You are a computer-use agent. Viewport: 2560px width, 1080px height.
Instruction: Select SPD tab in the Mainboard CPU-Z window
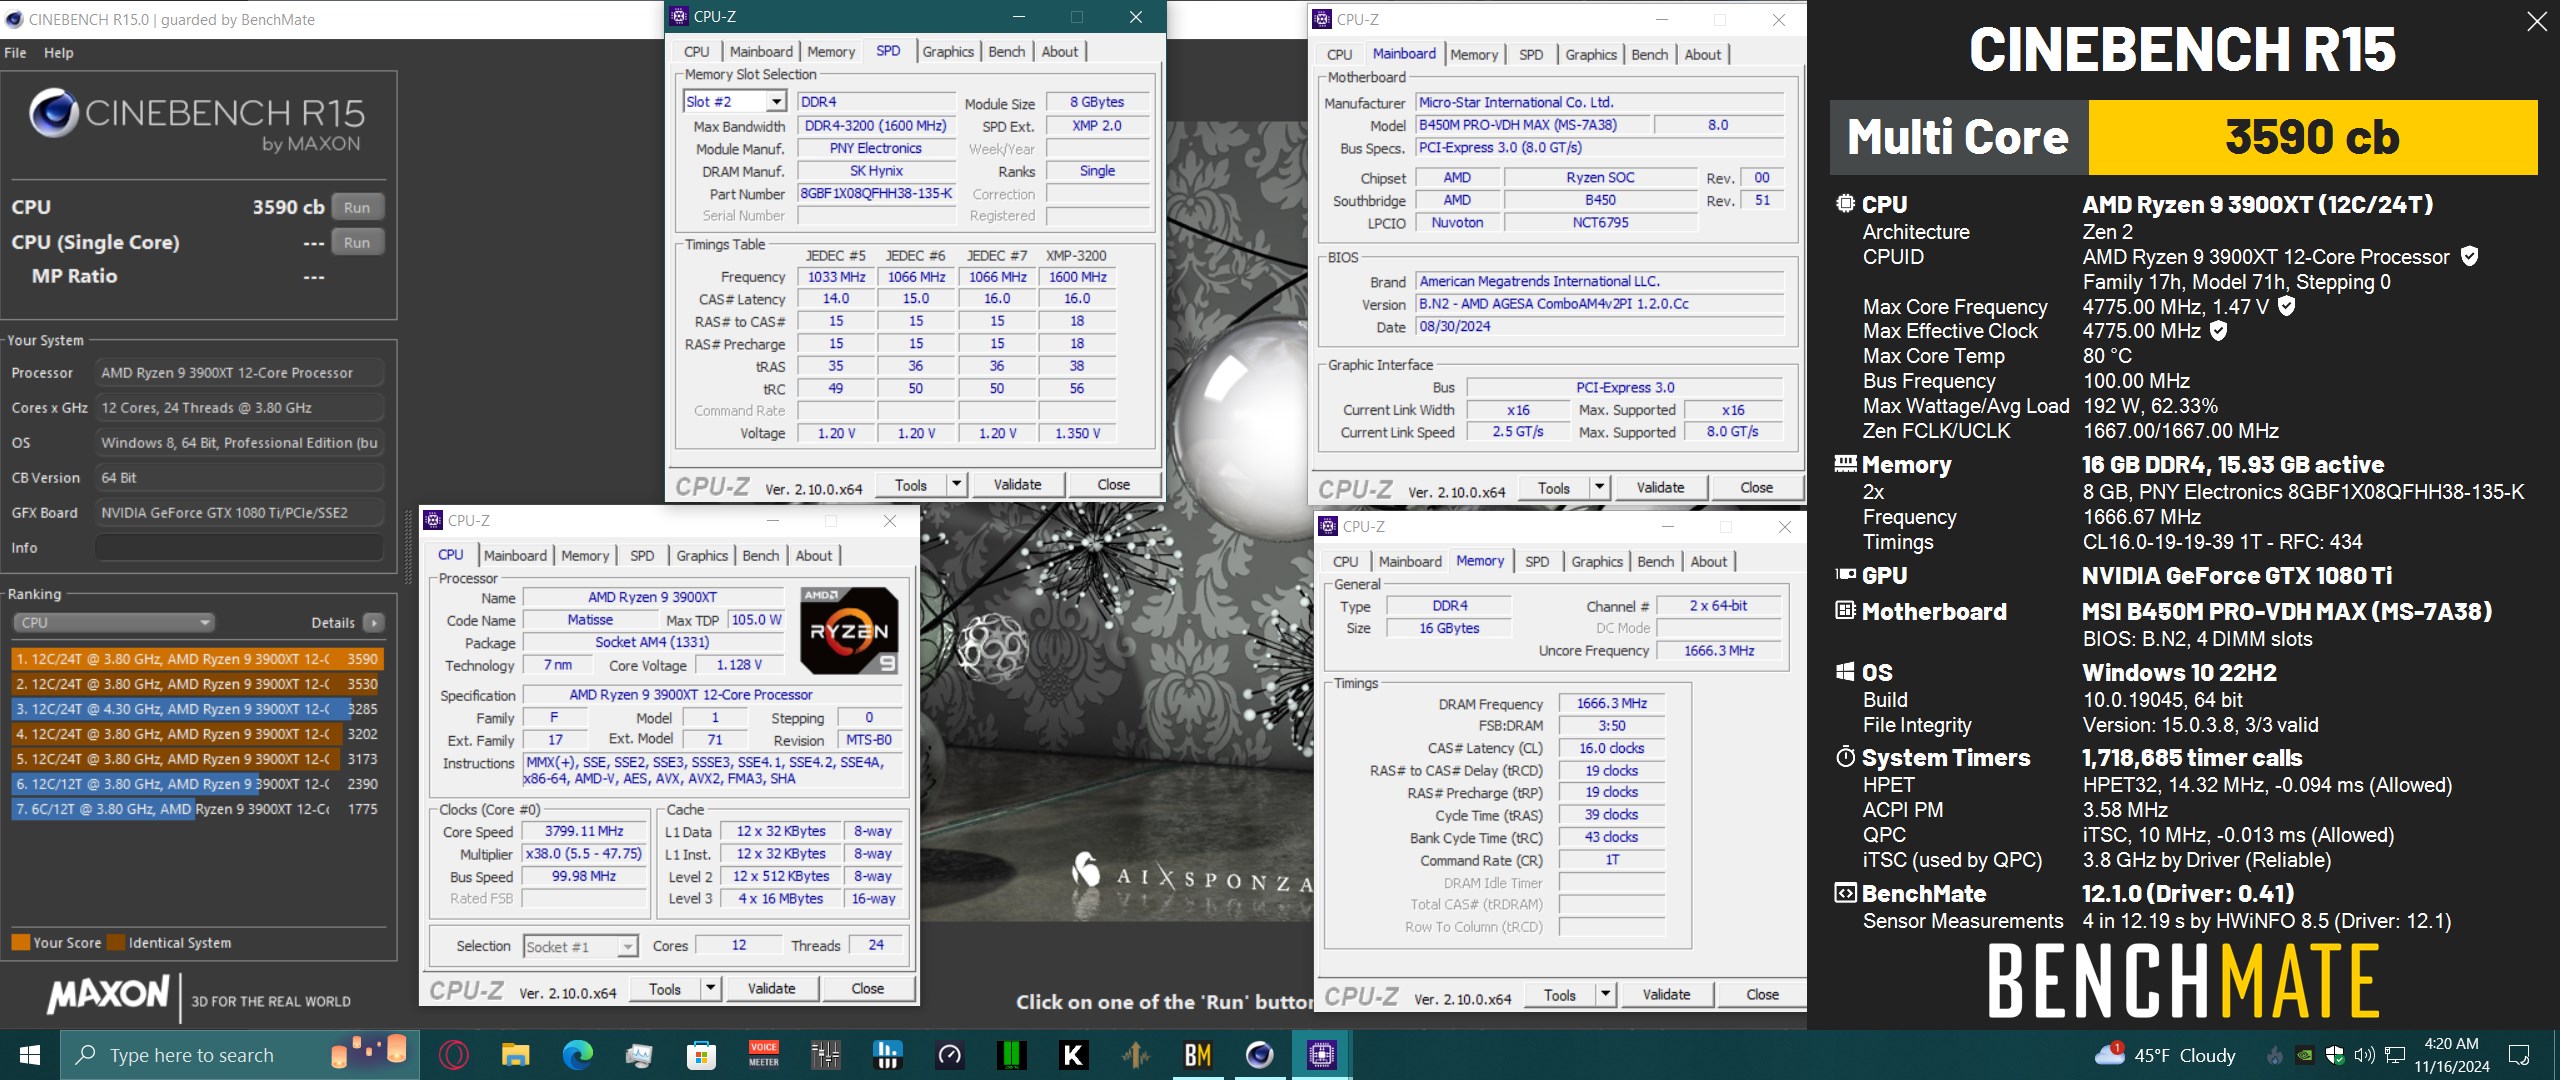click(1531, 55)
